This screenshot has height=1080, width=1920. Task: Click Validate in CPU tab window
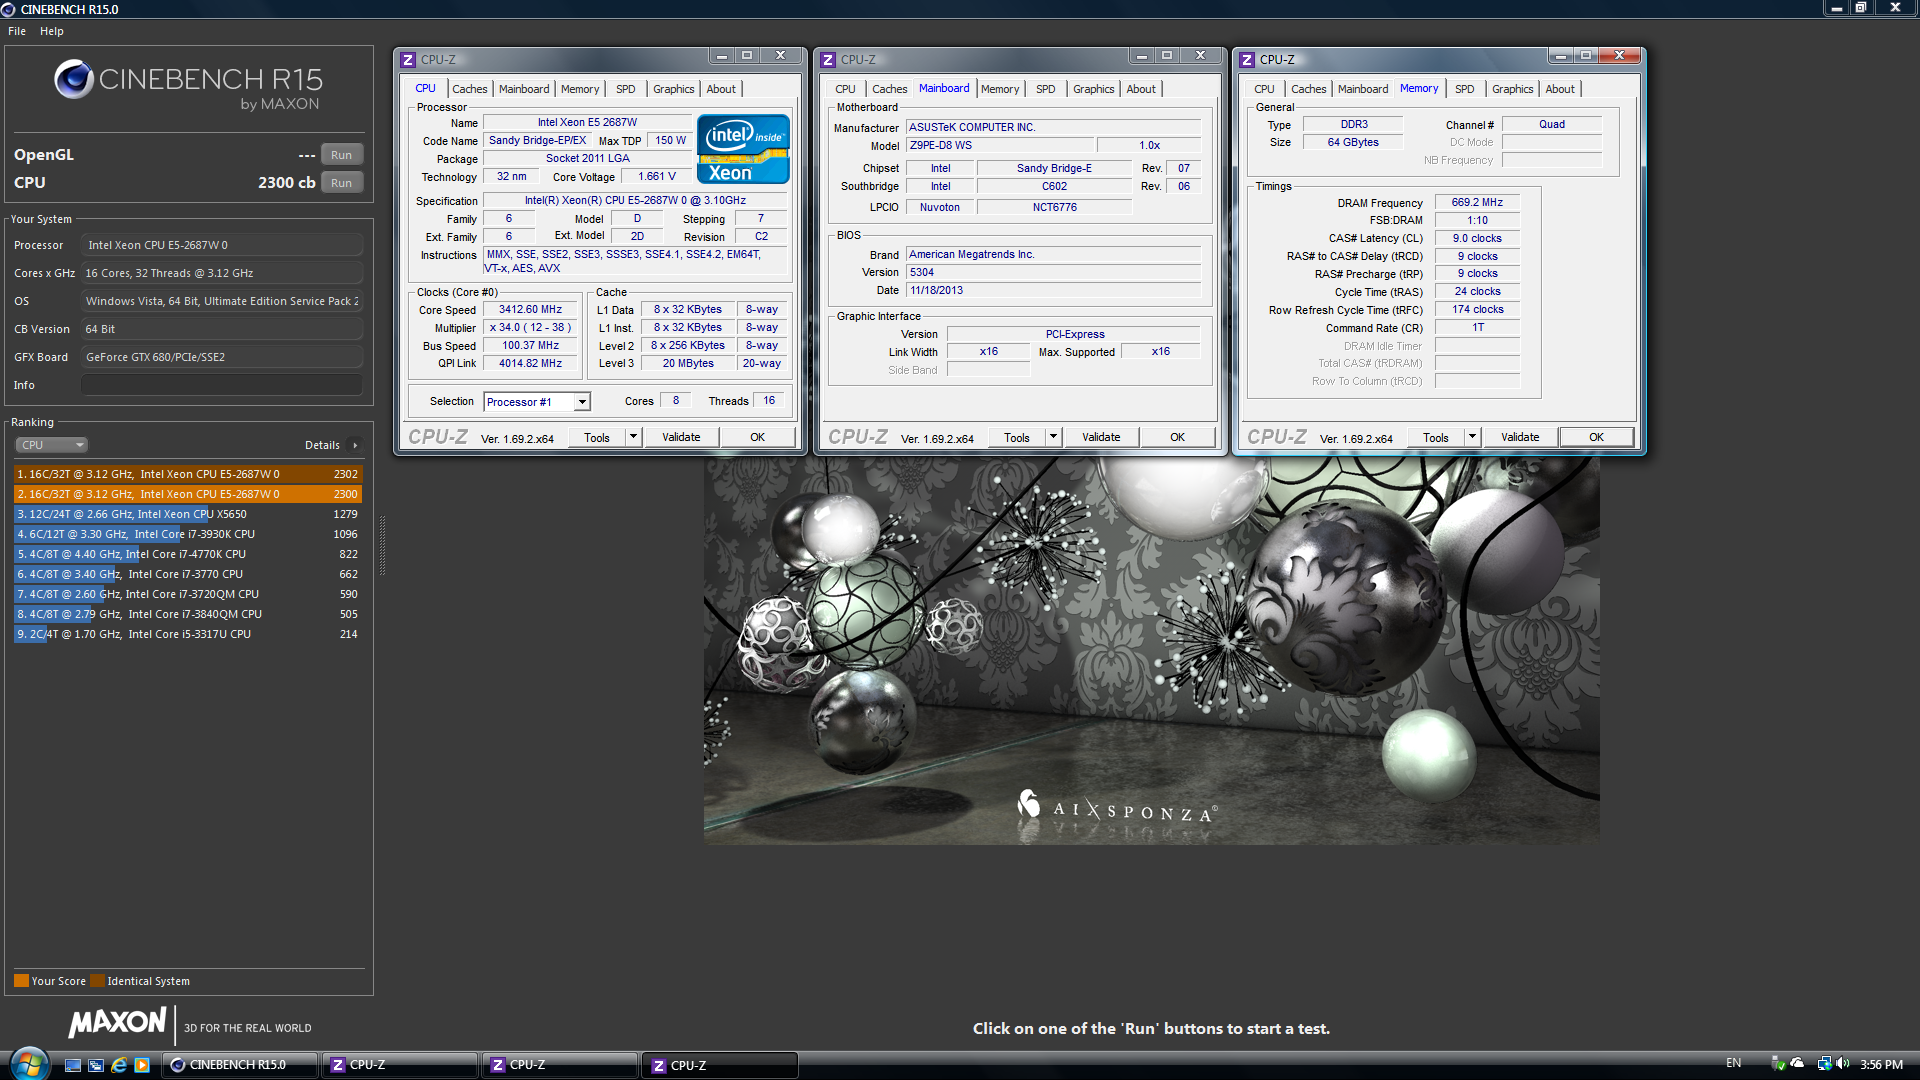(681, 437)
